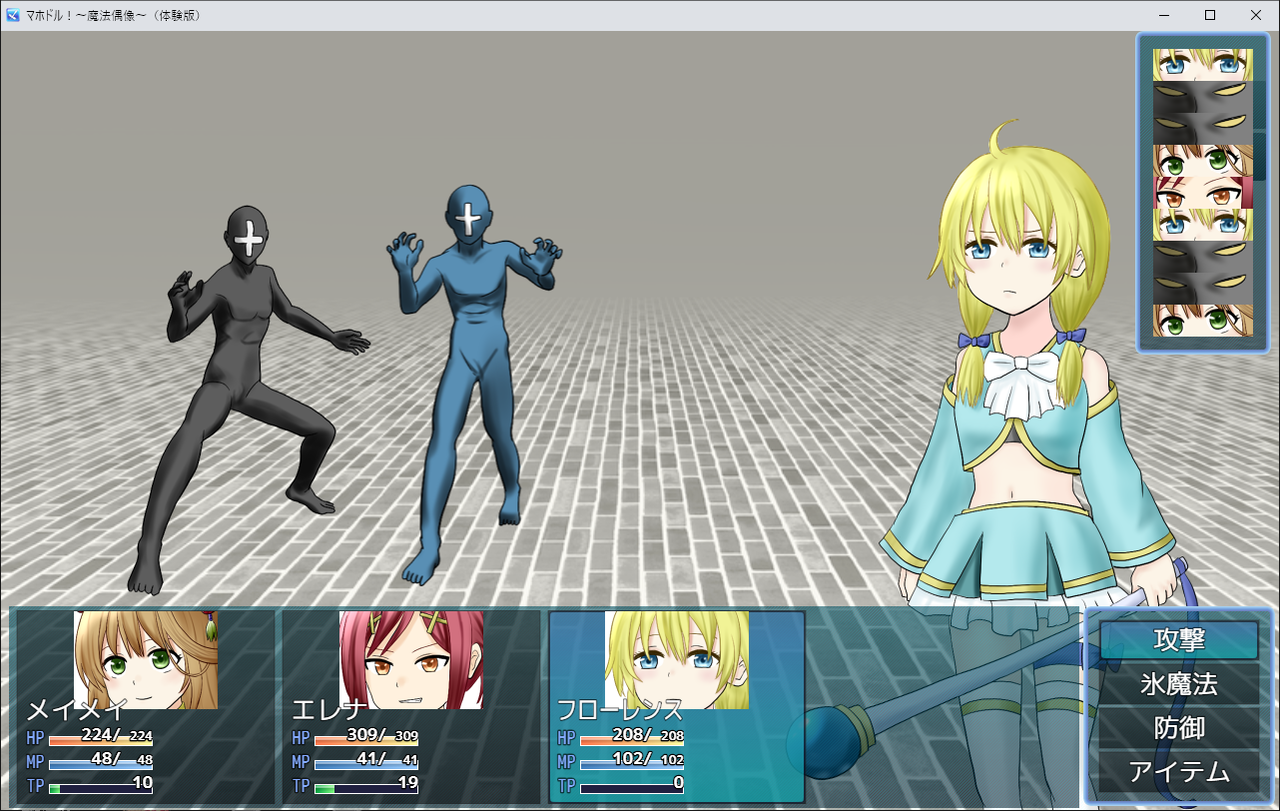Minimize the game window
Viewport: 1280px width, 811px height.
[1164, 15]
